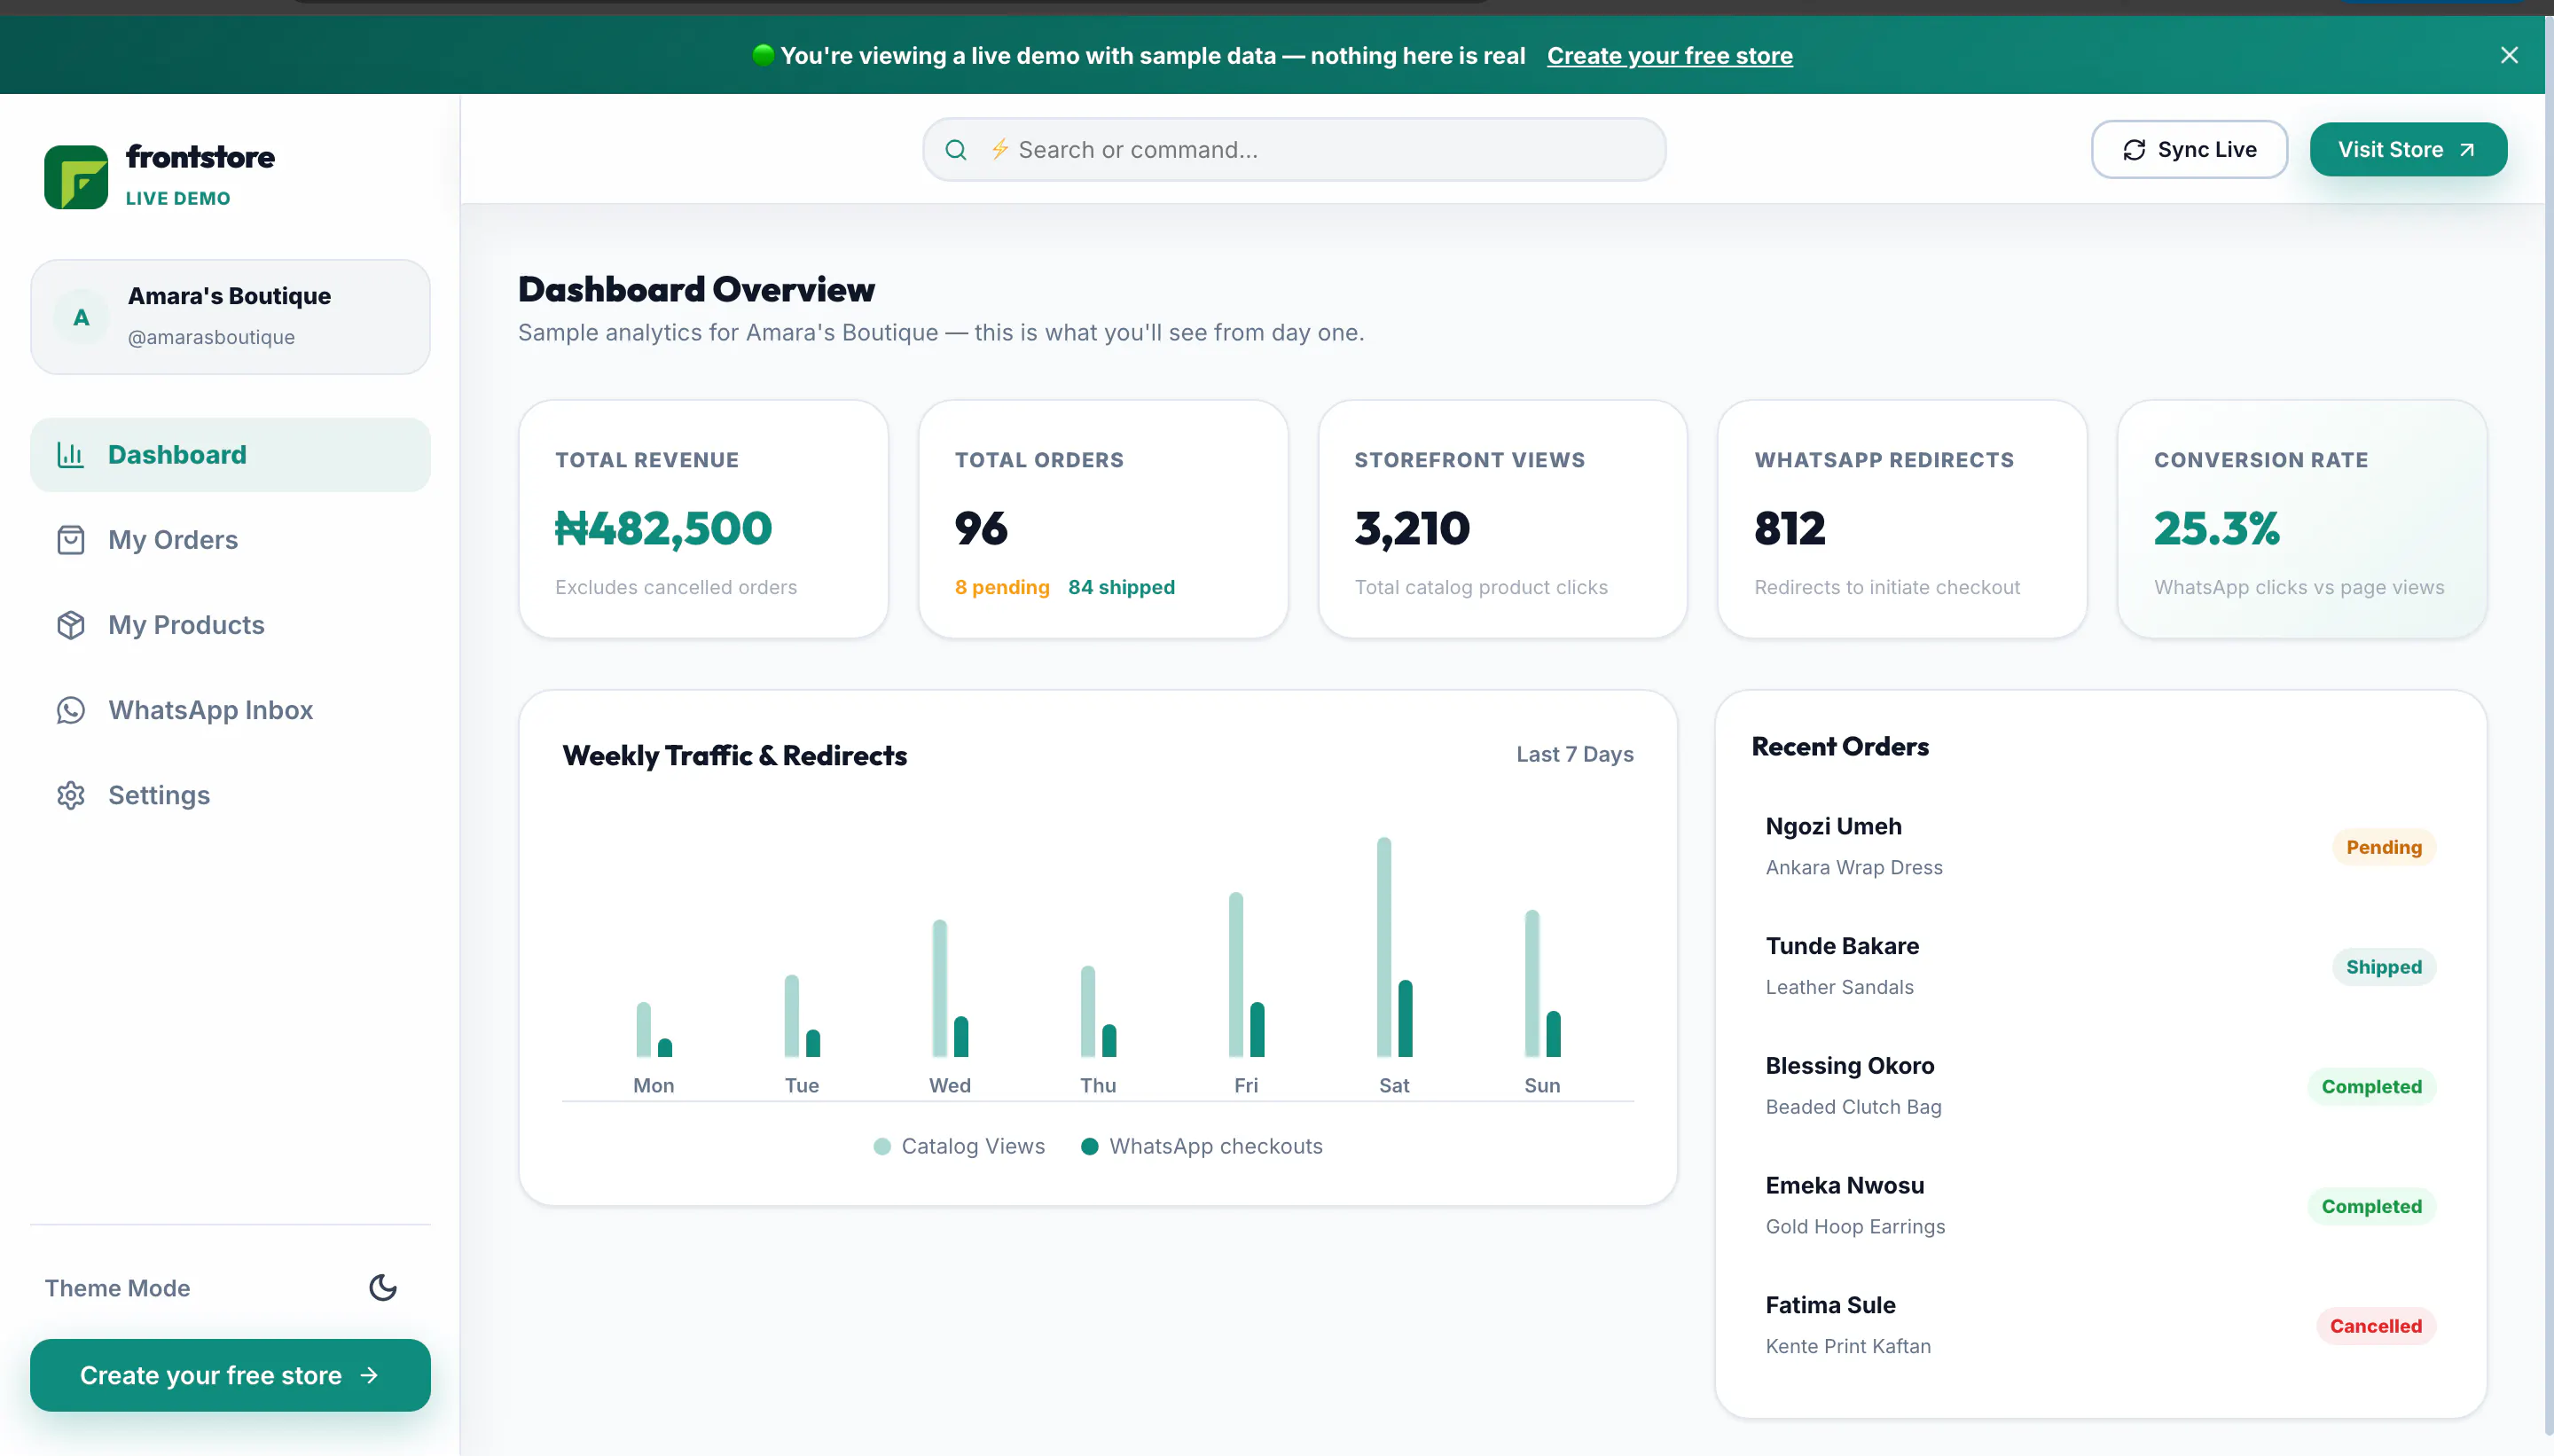2554x1456 pixels.
Task: Click the Mon axis label
Action: pos(654,1085)
